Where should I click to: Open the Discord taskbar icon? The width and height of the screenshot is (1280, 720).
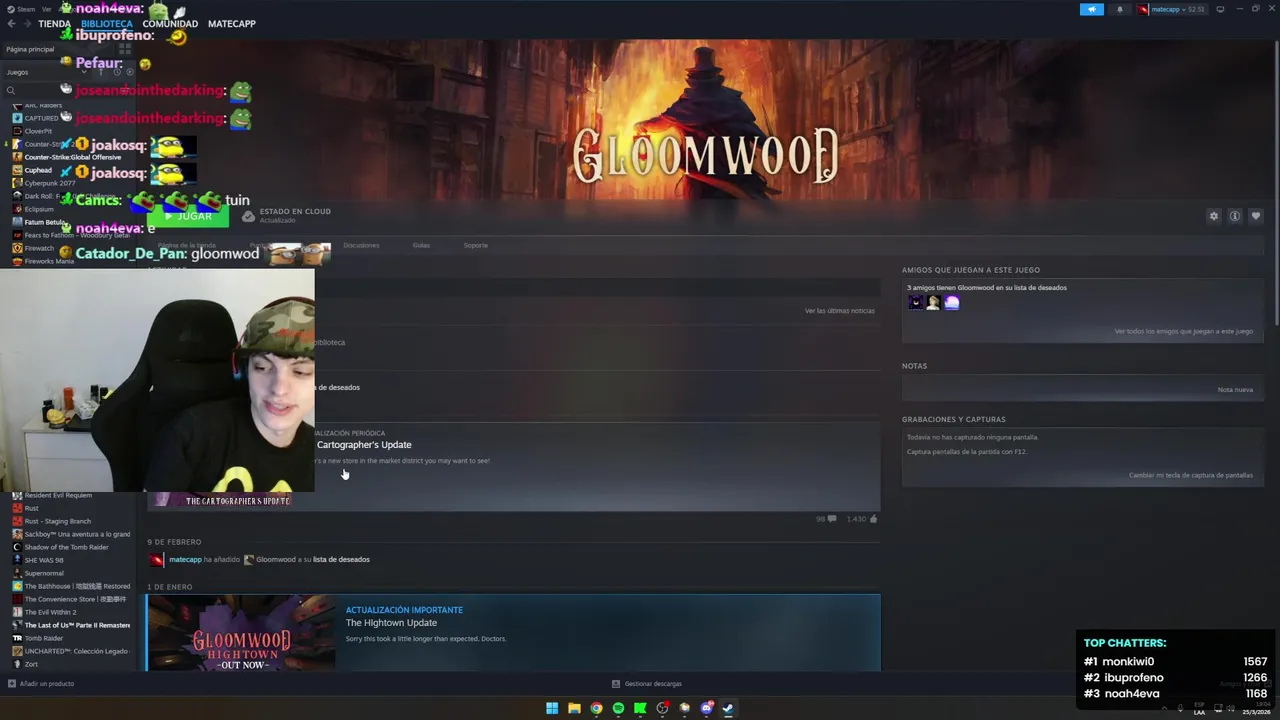(x=707, y=708)
